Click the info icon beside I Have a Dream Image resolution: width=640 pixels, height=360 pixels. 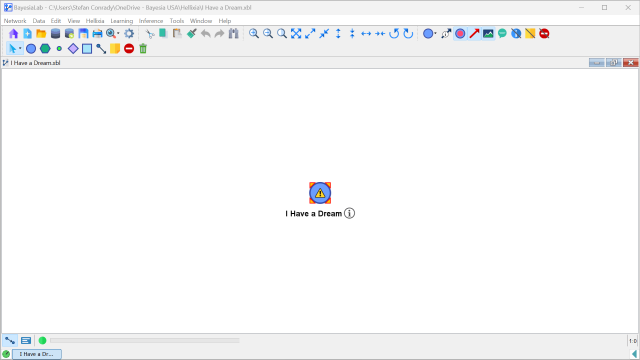pyautogui.click(x=349, y=213)
